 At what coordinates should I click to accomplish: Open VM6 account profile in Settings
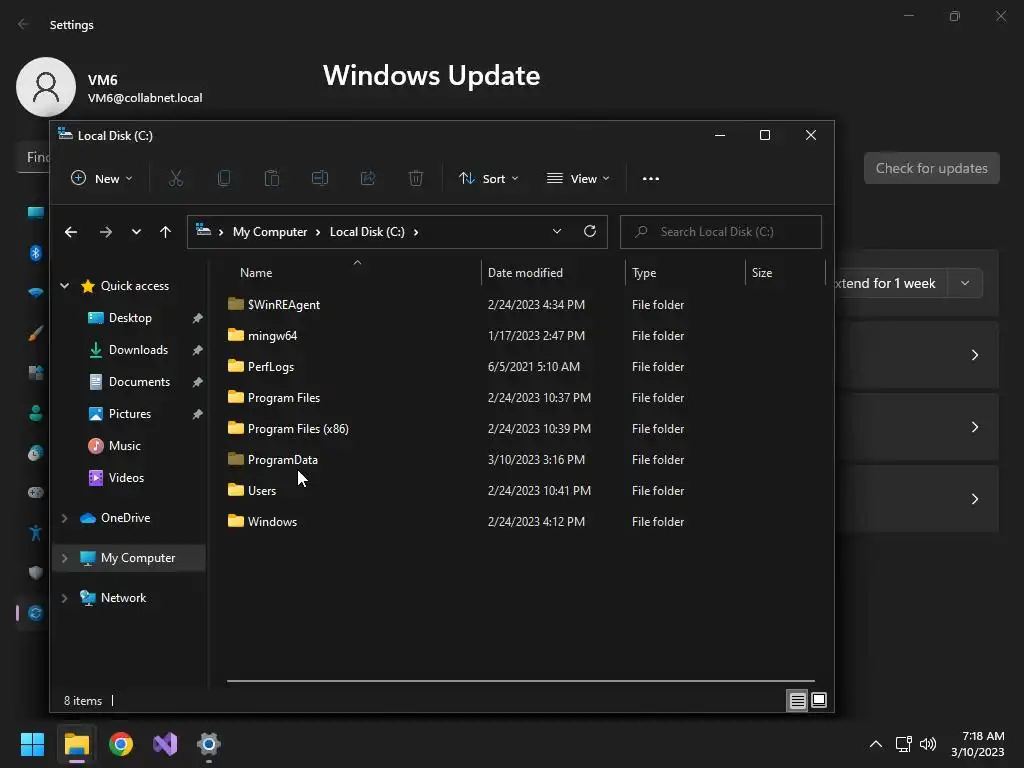[109, 87]
